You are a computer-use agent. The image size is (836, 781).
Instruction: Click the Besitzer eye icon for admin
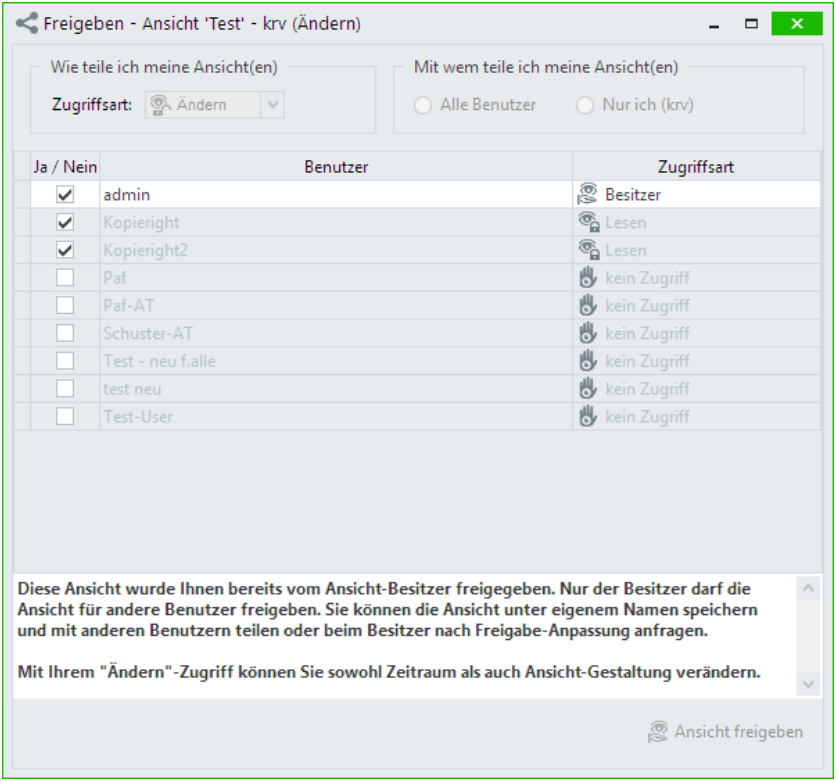click(588, 195)
